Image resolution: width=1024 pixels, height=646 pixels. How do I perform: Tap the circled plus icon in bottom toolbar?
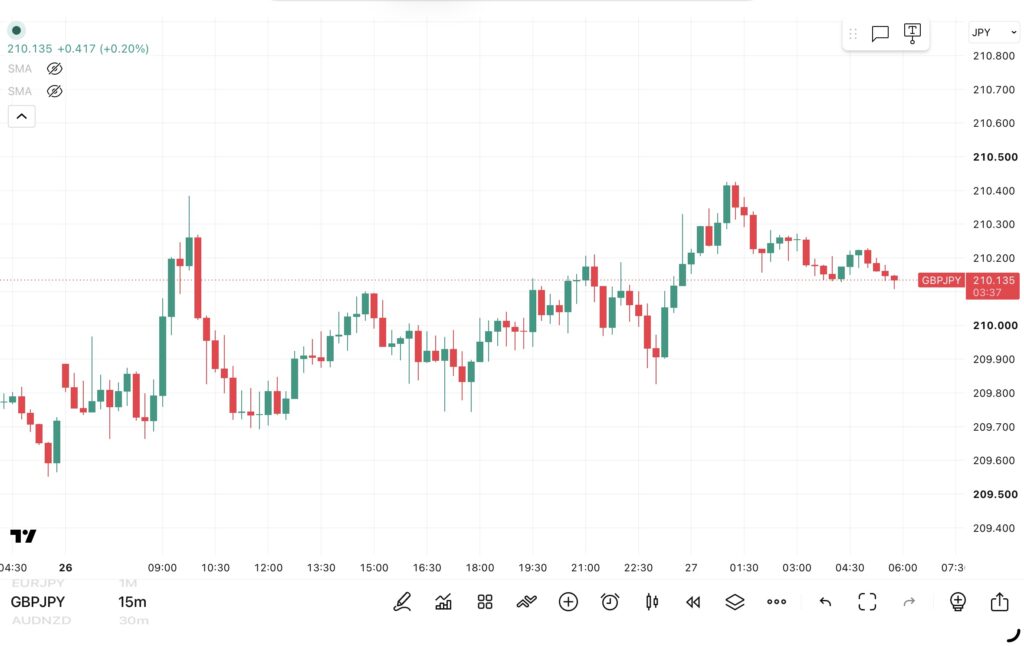pyautogui.click(x=568, y=602)
